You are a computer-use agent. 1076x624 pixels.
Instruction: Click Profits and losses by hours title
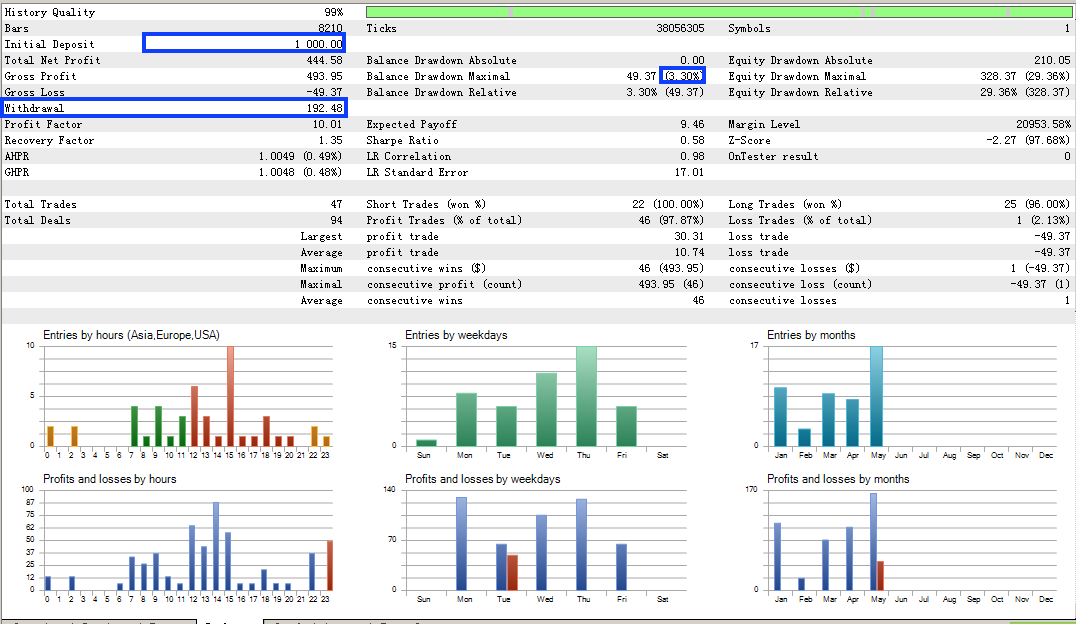click(x=110, y=479)
